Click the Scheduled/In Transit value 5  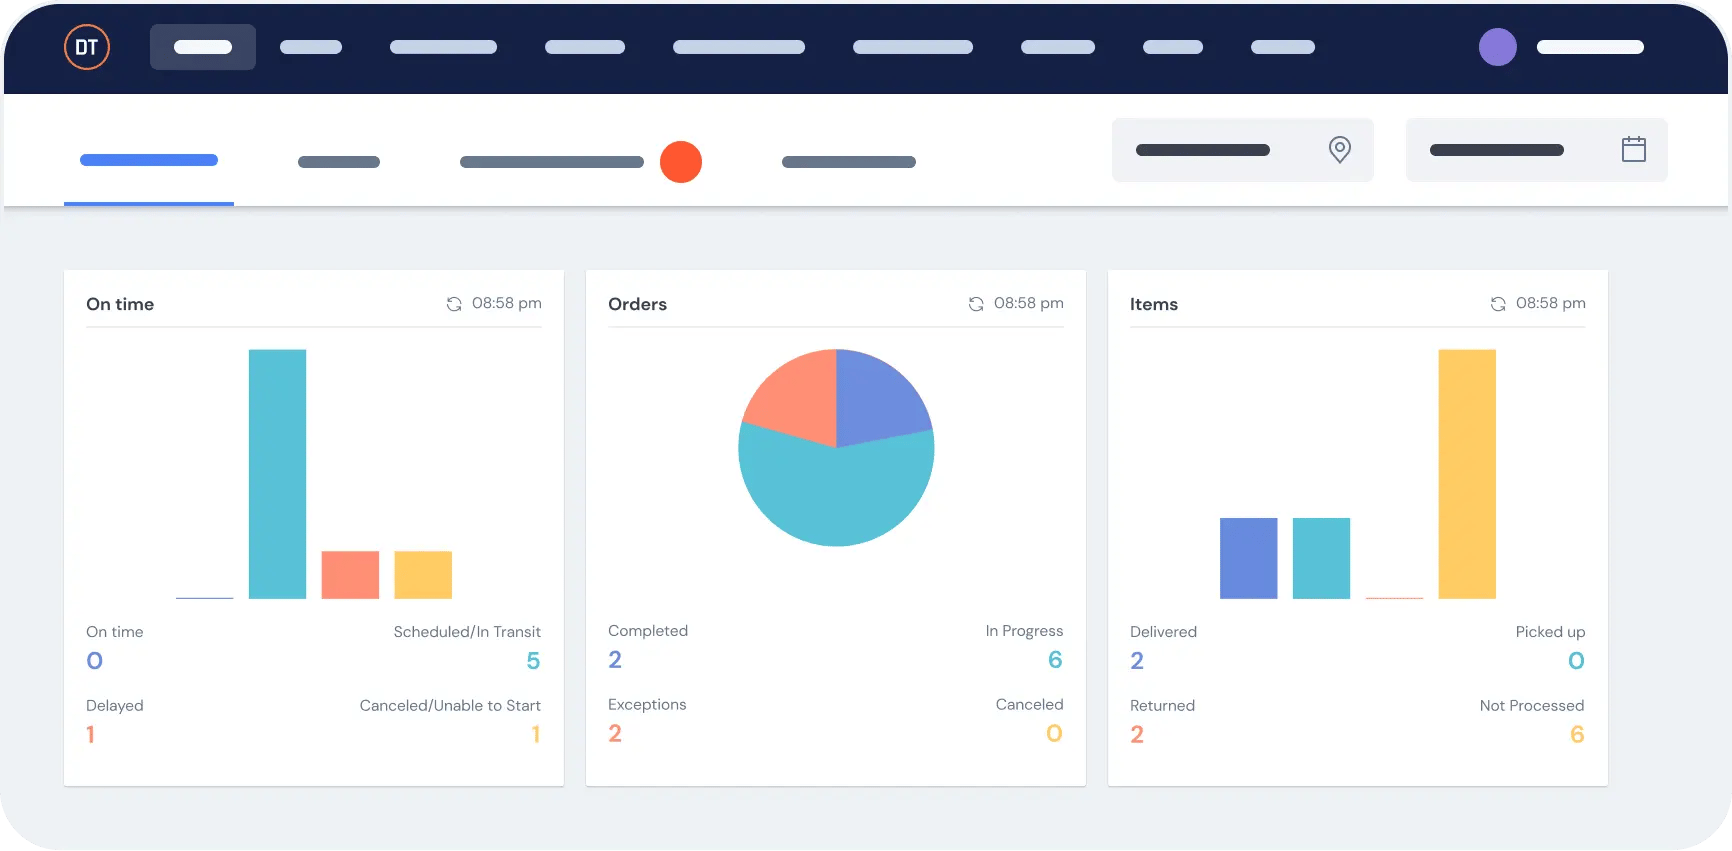coord(533,661)
